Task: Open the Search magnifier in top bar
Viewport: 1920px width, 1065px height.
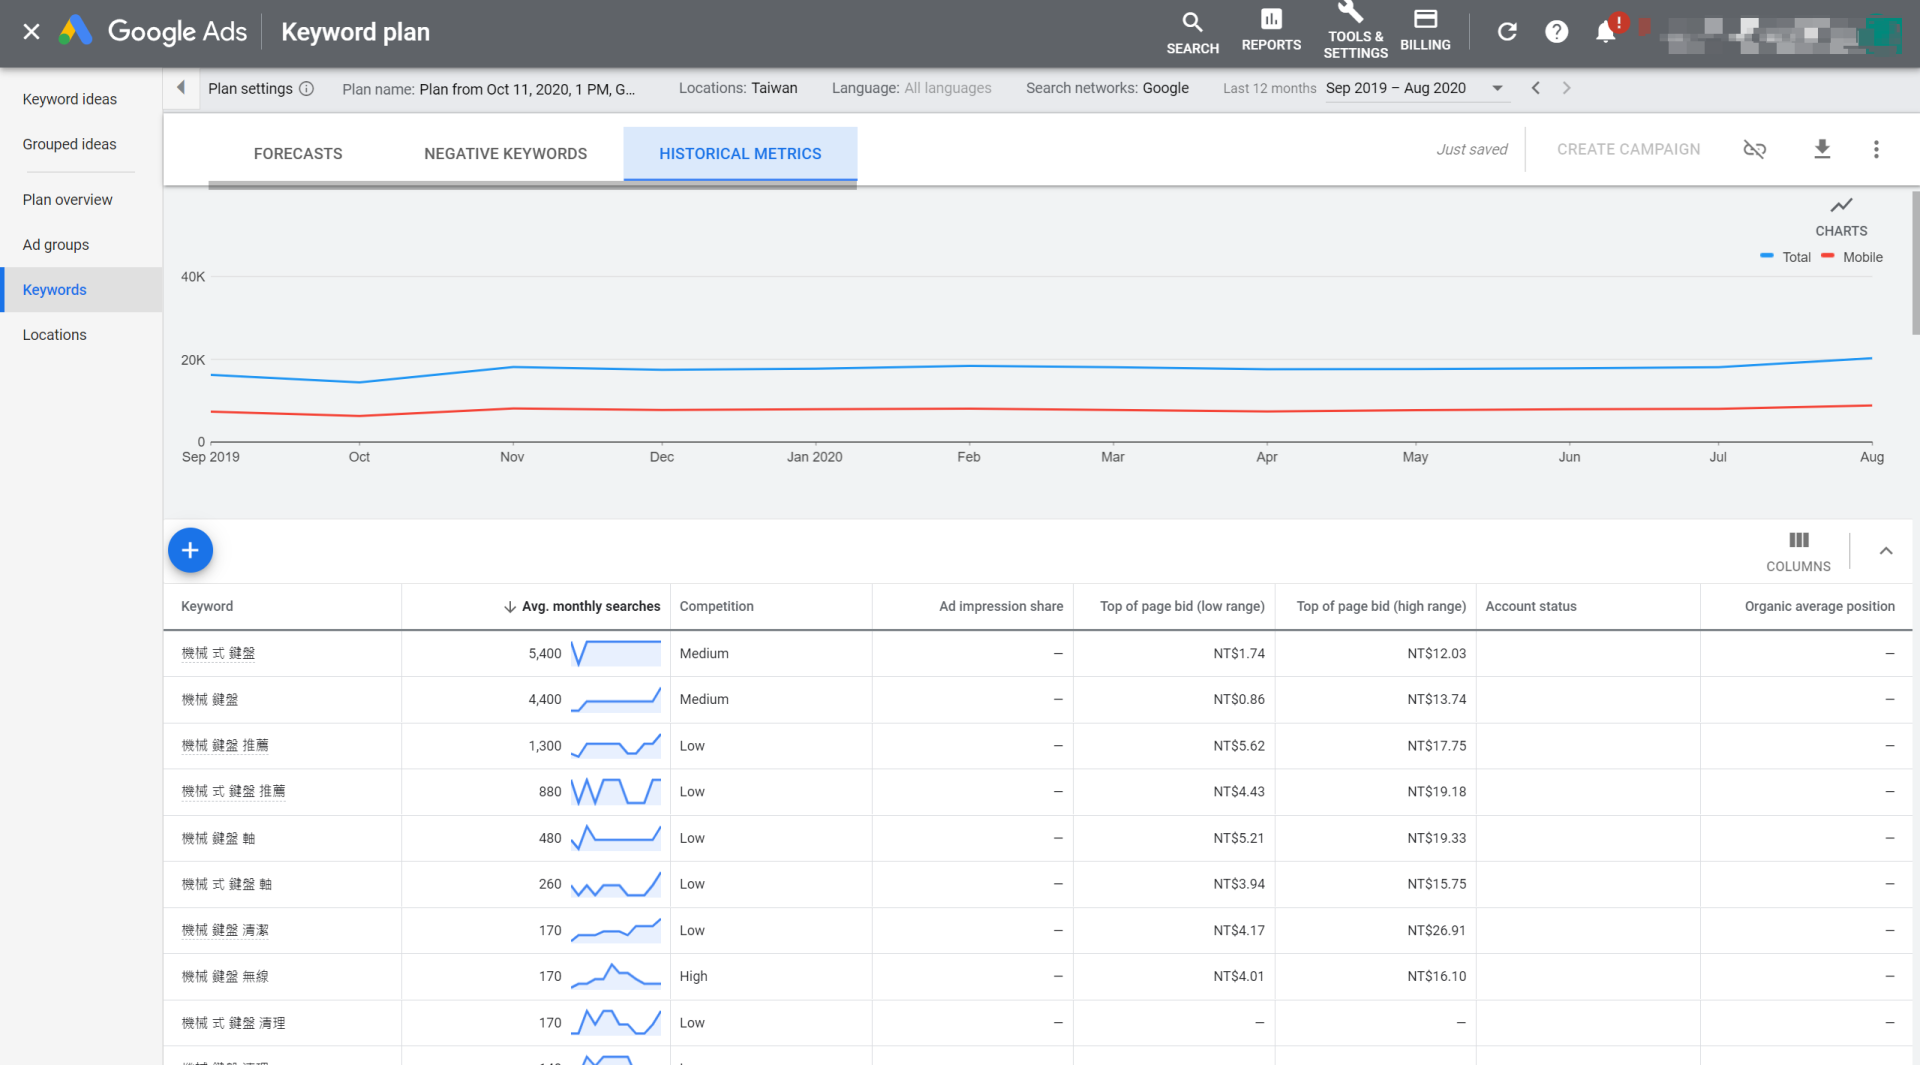Action: pos(1192,32)
